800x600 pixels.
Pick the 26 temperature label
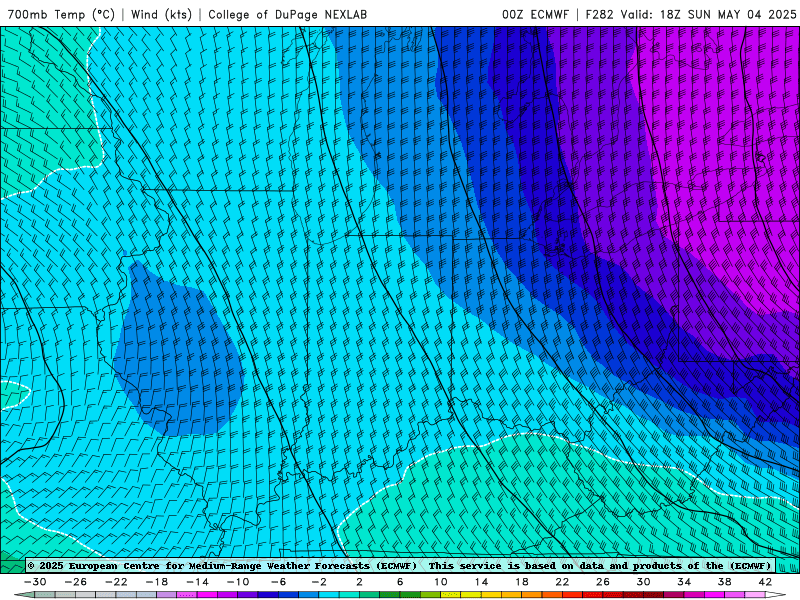603,582
